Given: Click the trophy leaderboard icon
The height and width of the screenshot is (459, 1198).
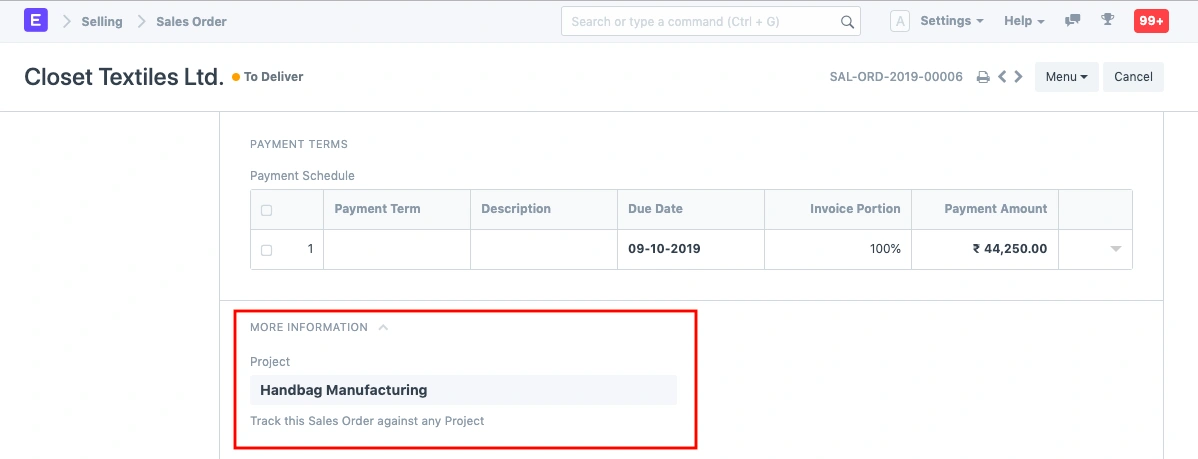Looking at the screenshot, I should 1107,21.
